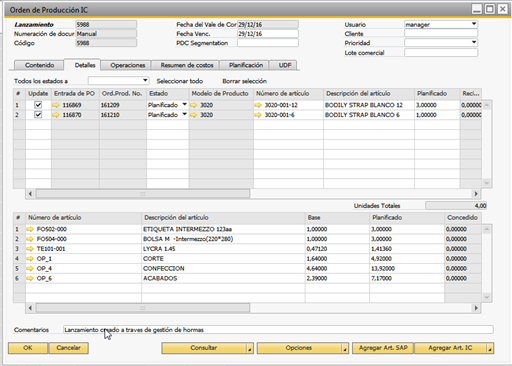Click Seleccionar todo link

click(180, 81)
